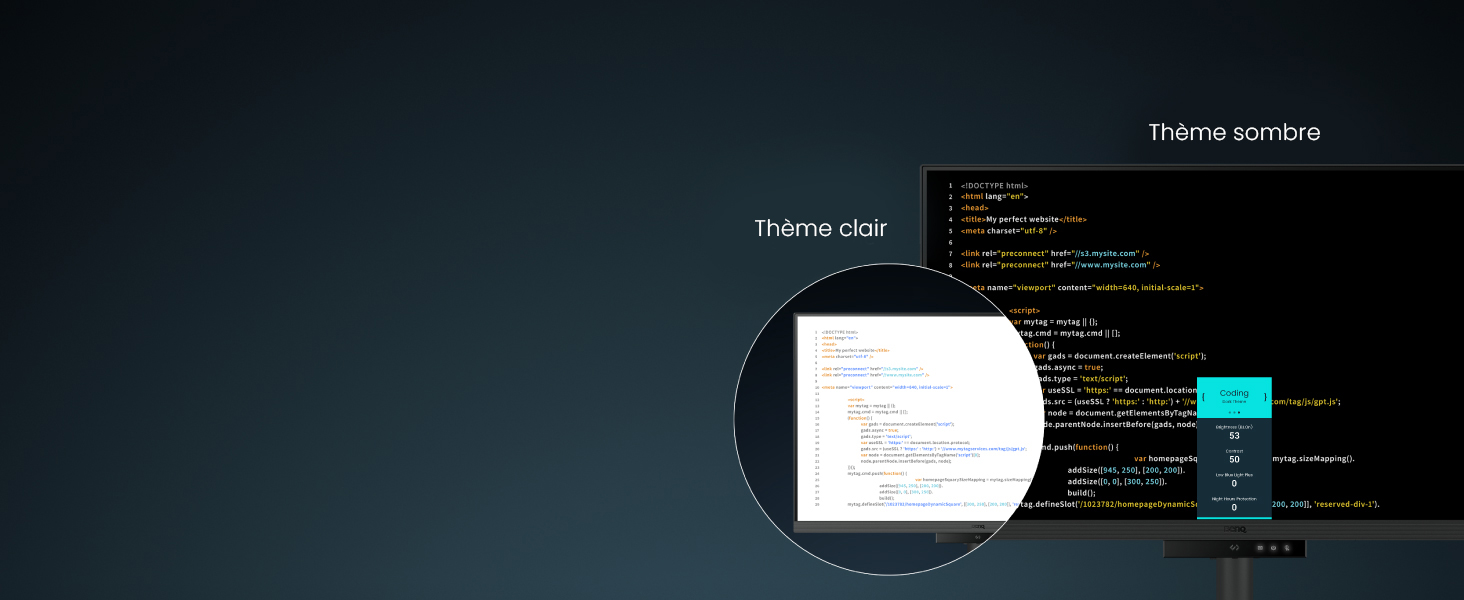Click the middle power-style button on the monitor bar
Image resolution: width=1464 pixels, height=600 pixels.
[1273, 548]
